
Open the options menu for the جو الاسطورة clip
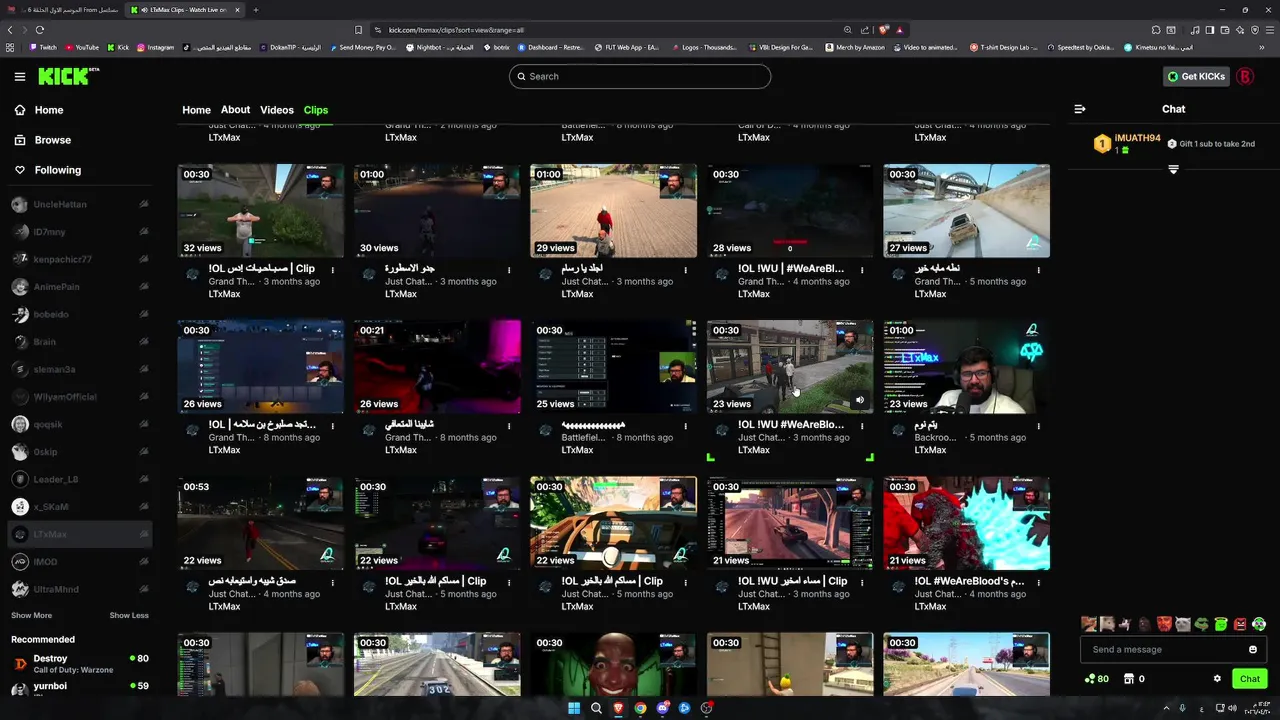pyautogui.click(x=509, y=270)
